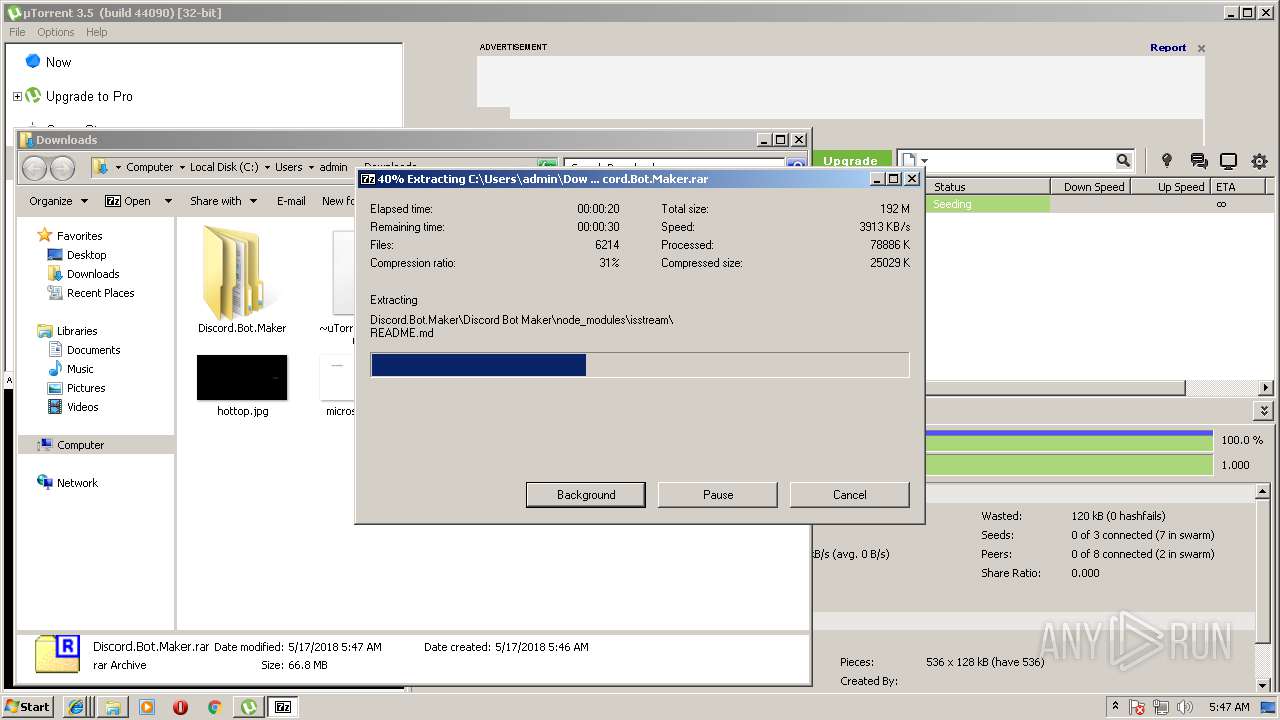Screen dimensions: 1280x720
Task: Open the Opera icon in taskbar
Action: tap(181, 707)
